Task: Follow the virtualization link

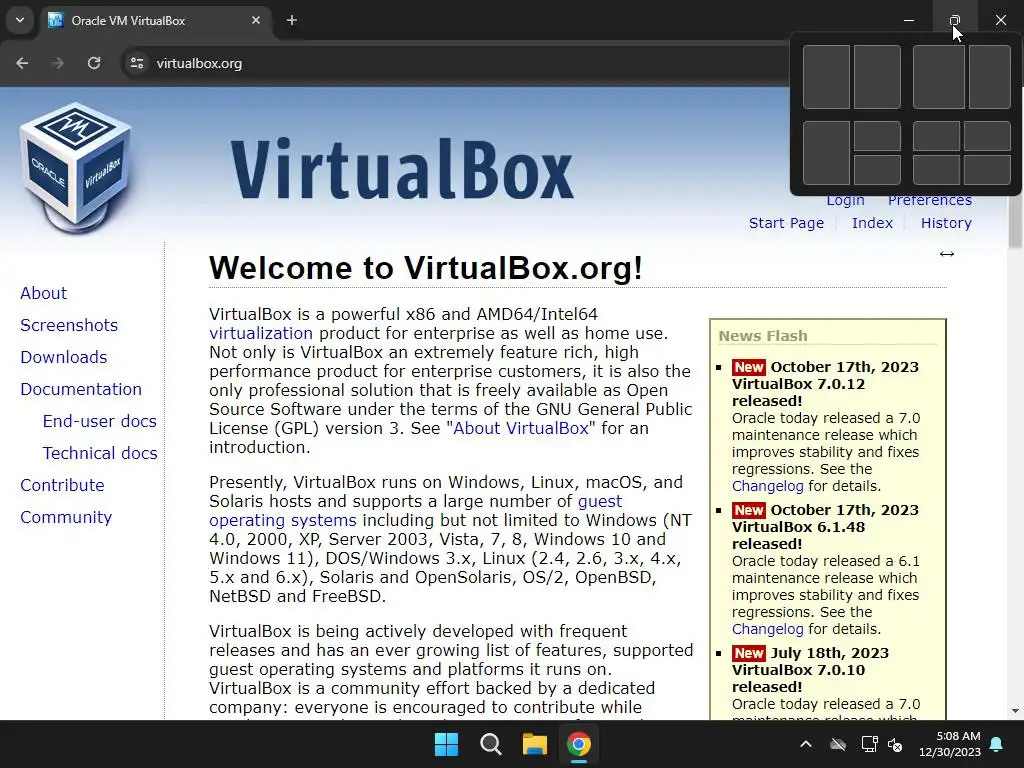Action: [261, 333]
